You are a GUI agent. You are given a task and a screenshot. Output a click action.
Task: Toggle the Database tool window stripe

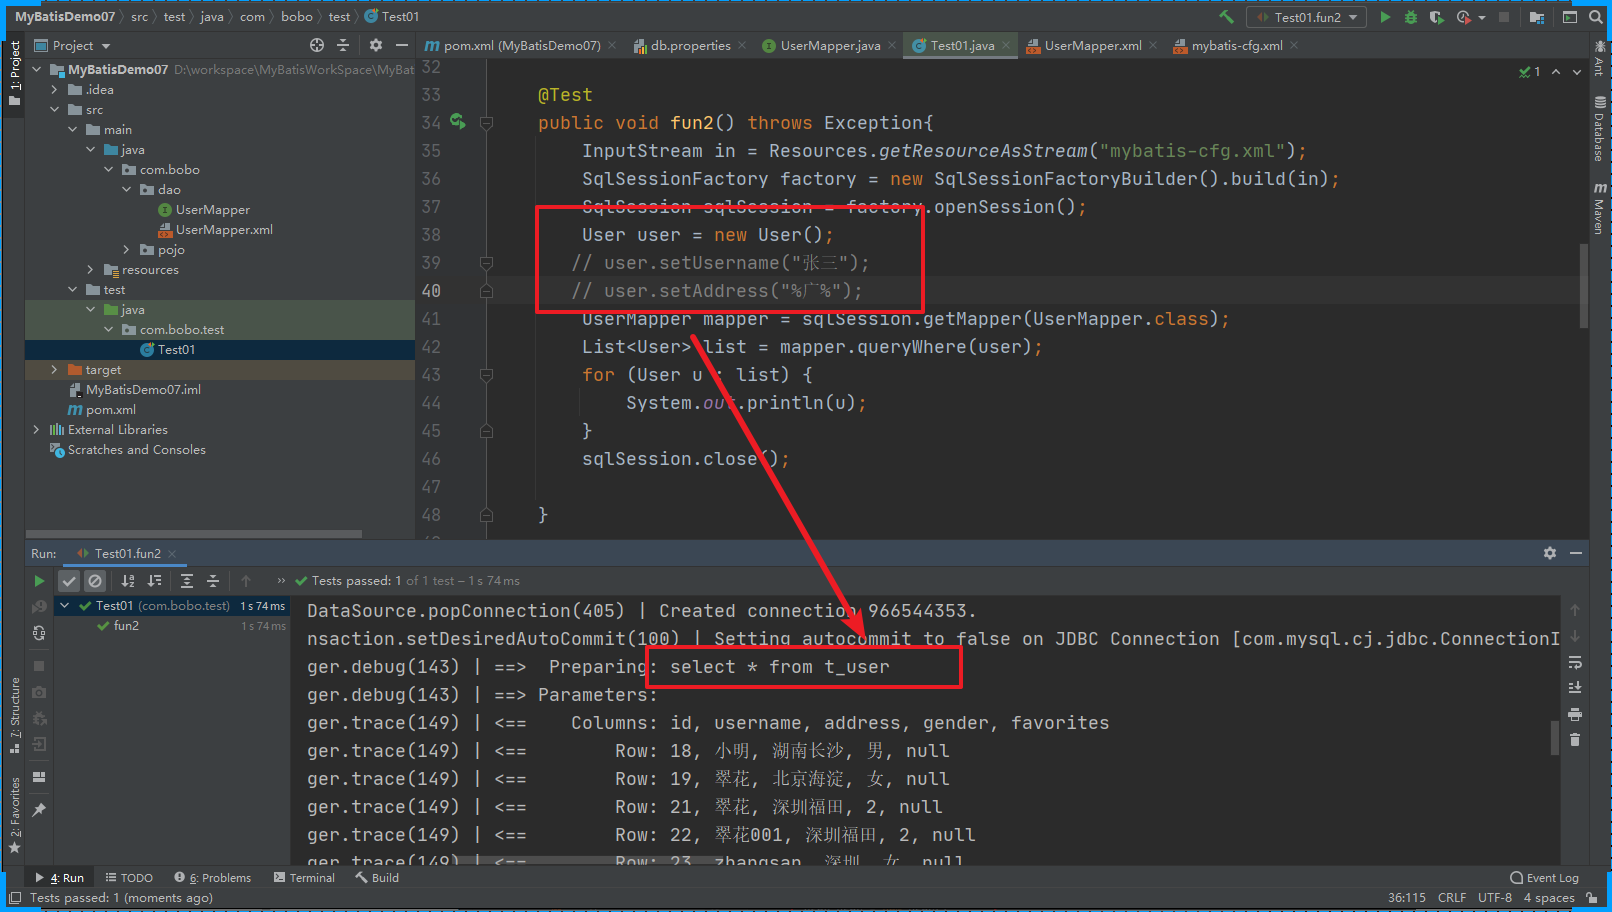[1599, 128]
